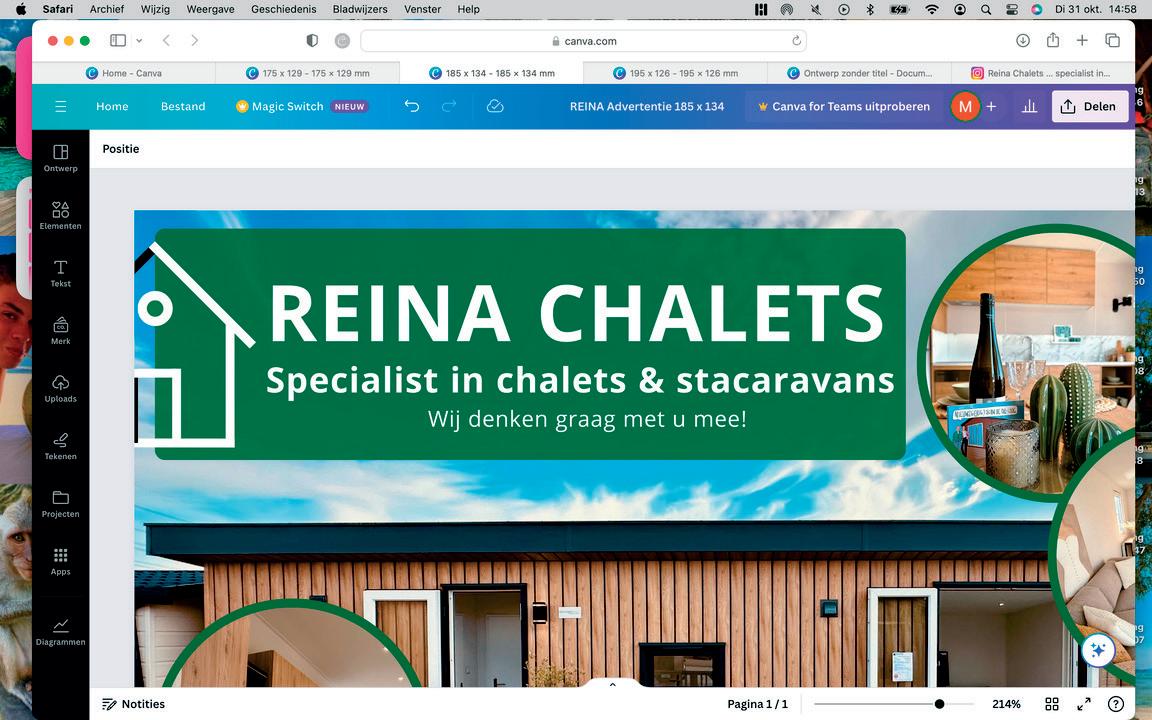Image resolution: width=1152 pixels, height=720 pixels.
Task: Click the Home button in Canva header
Action: (112, 107)
